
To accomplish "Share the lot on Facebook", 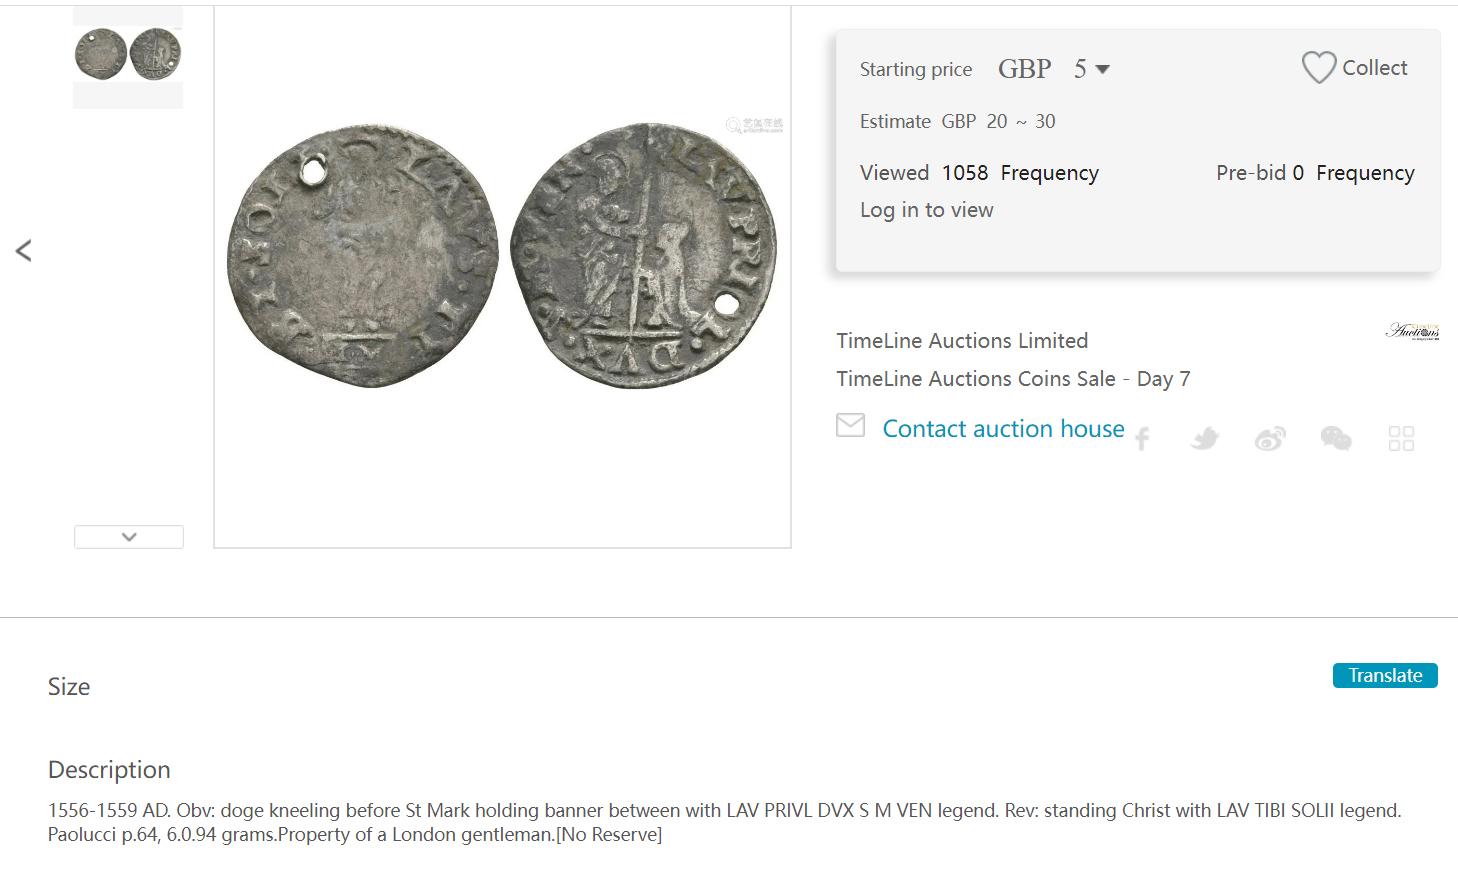I will tap(1142, 439).
